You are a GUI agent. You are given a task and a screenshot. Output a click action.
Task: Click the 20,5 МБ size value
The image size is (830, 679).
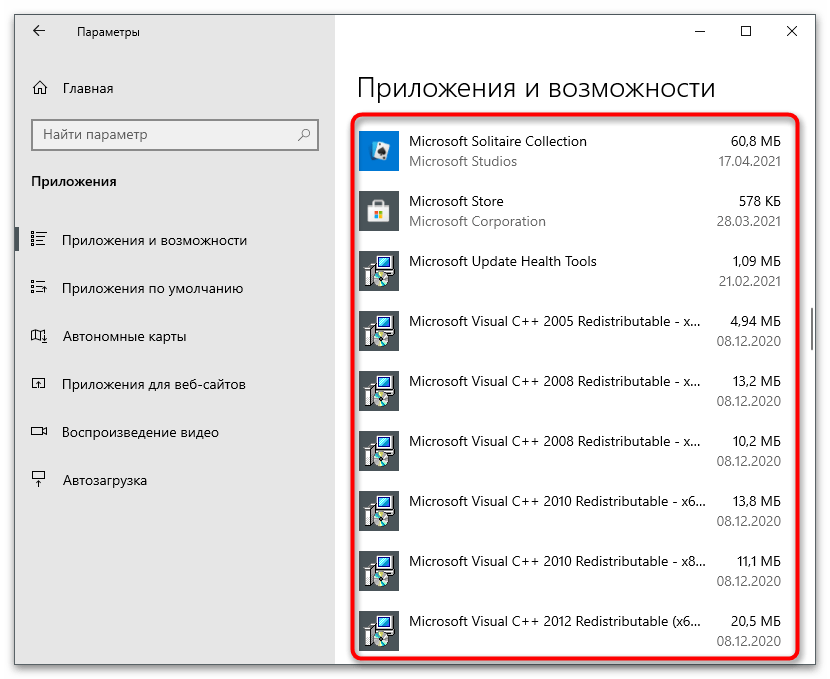coord(755,621)
